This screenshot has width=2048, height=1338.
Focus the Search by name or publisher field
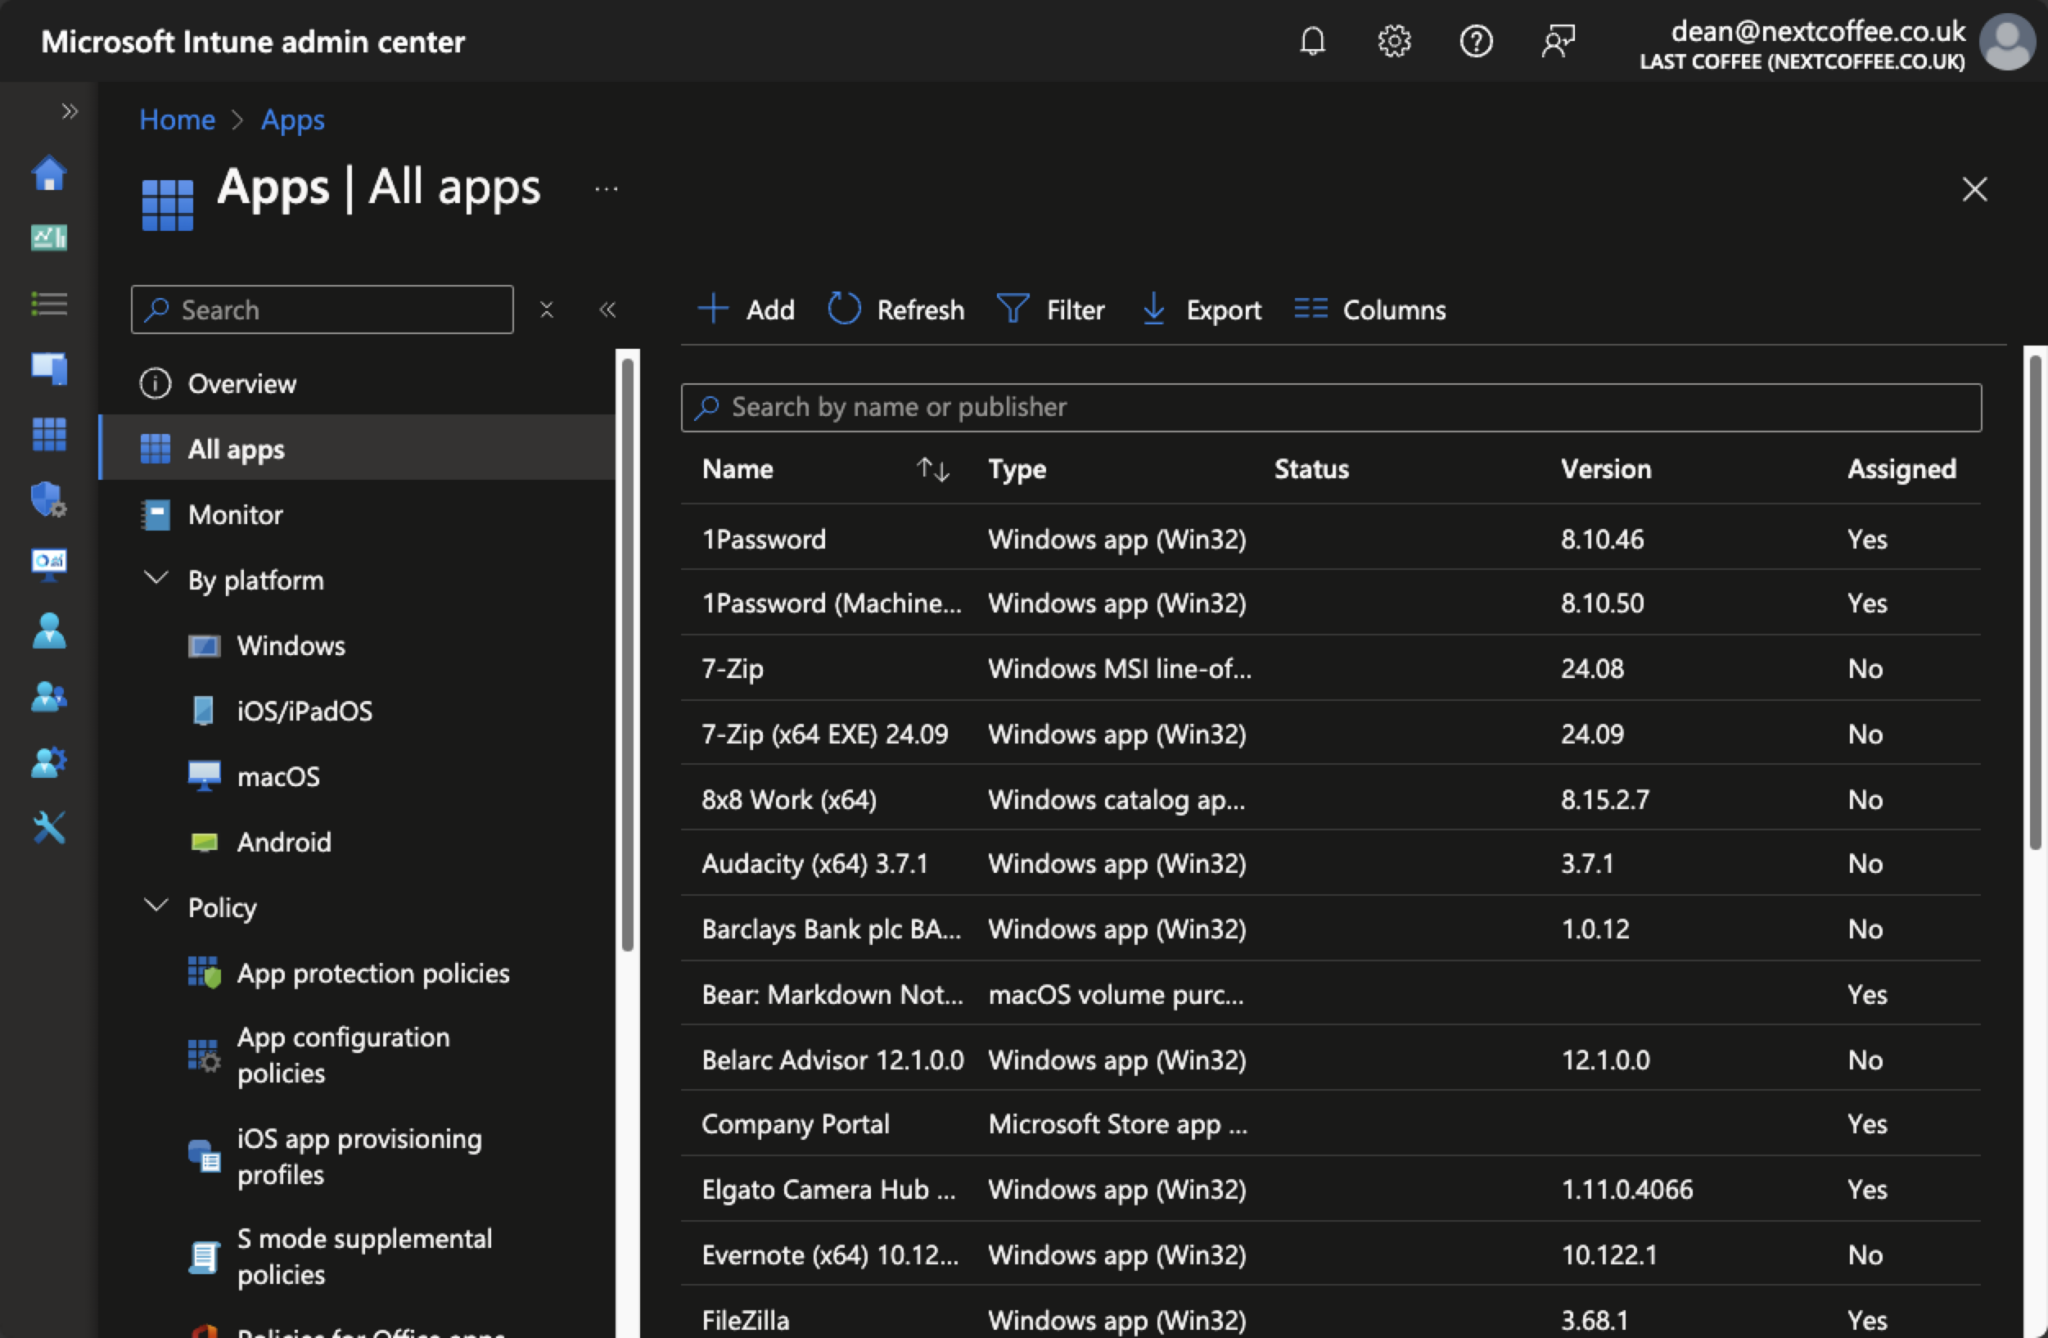[1331, 407]
